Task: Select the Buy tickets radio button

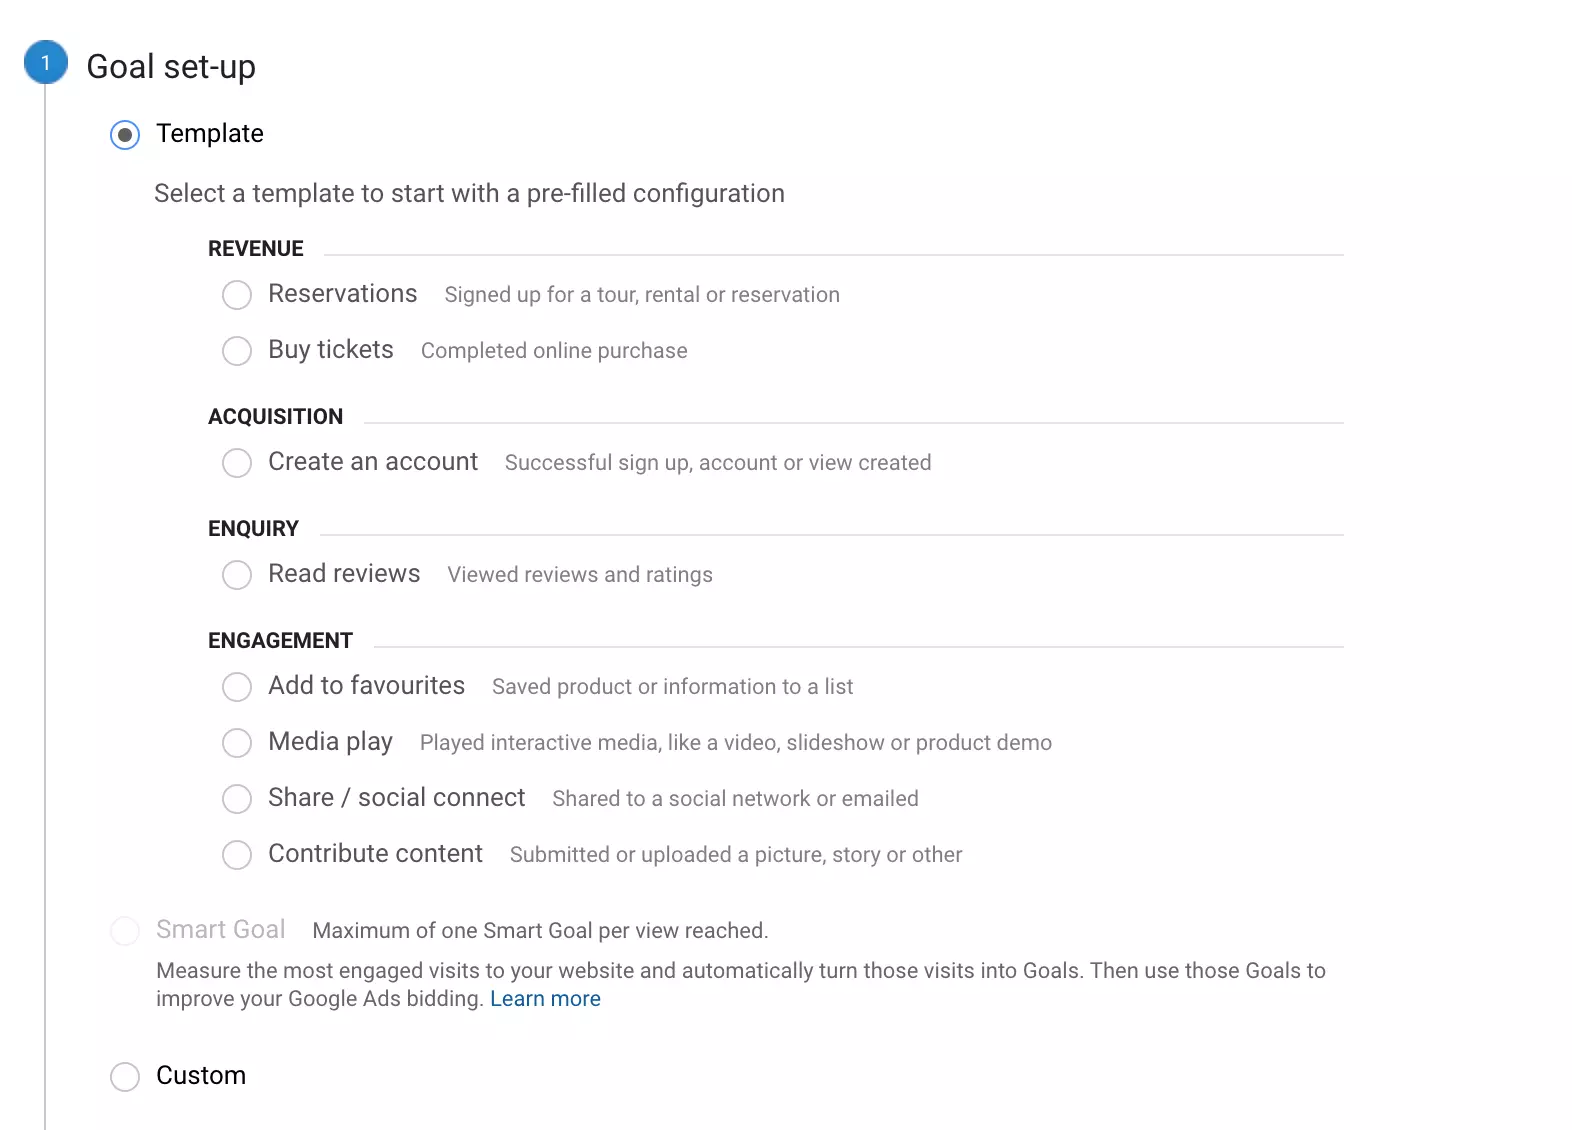Action: point(237,351)
